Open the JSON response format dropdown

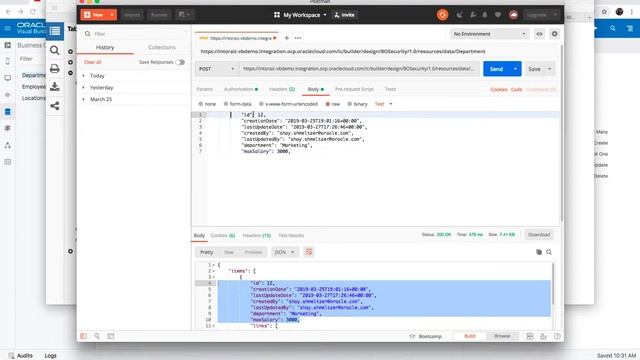coord(284,252)
